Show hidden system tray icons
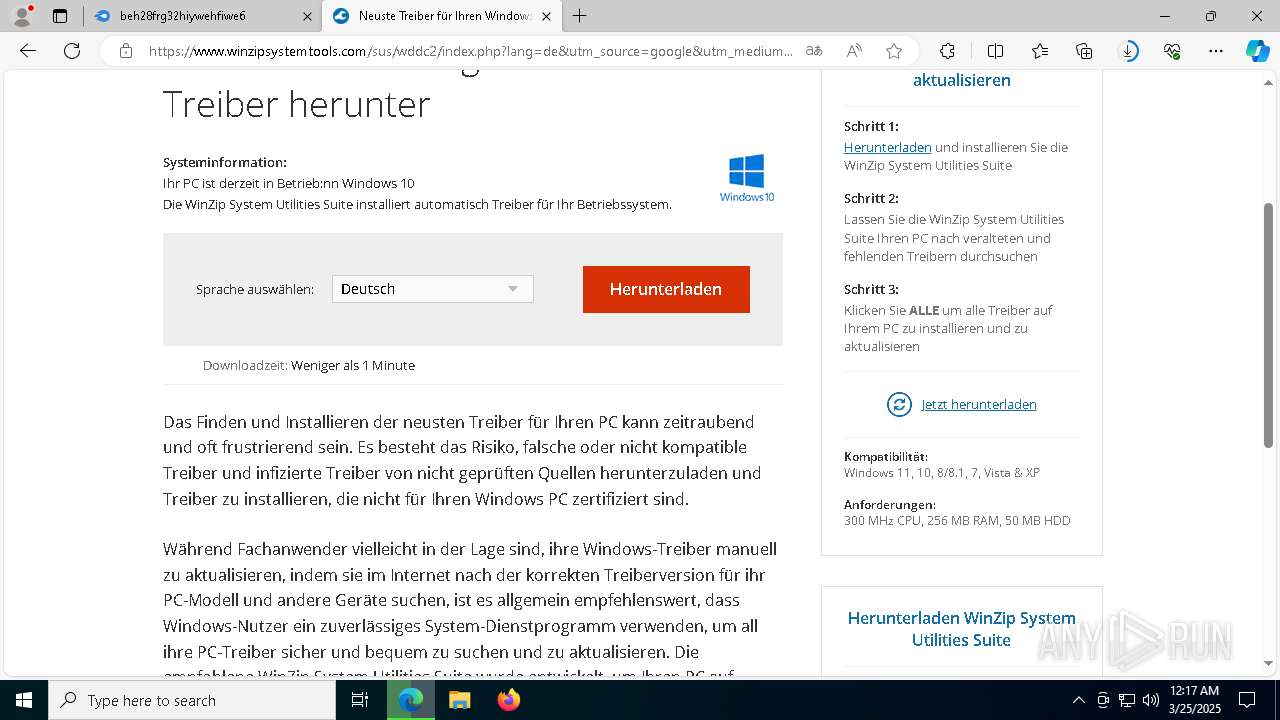Image resolution: width=1280 pixels, height=720 pixels. pyautogui.click(x=1078, y=700)
